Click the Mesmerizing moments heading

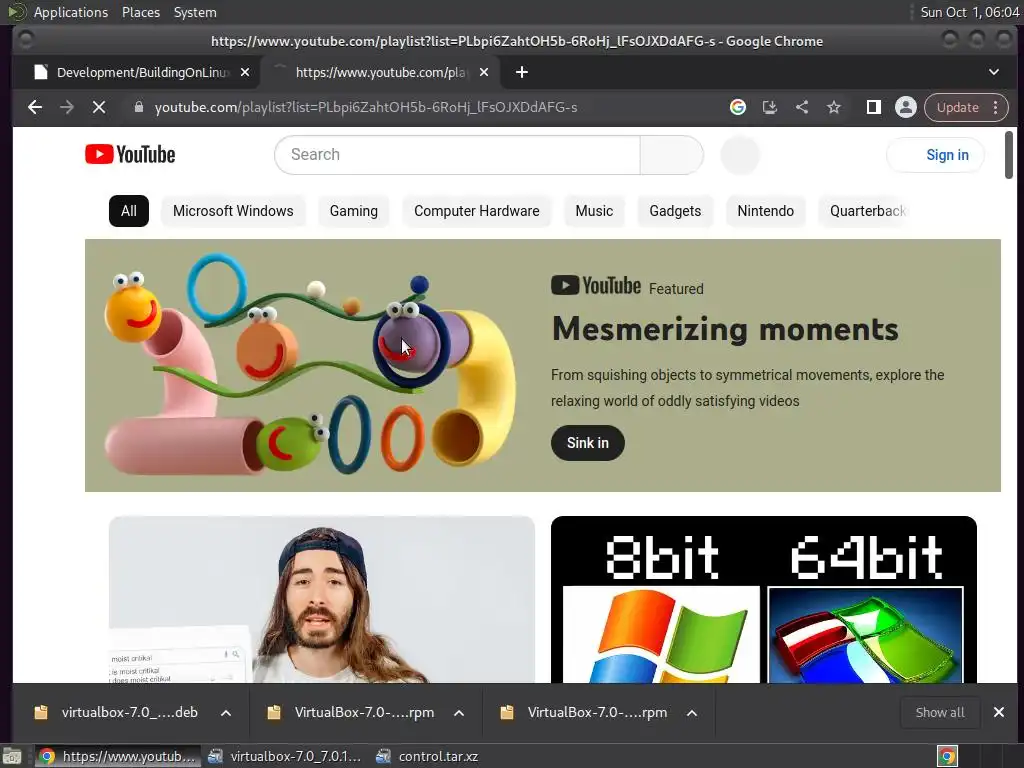[725, 328]
